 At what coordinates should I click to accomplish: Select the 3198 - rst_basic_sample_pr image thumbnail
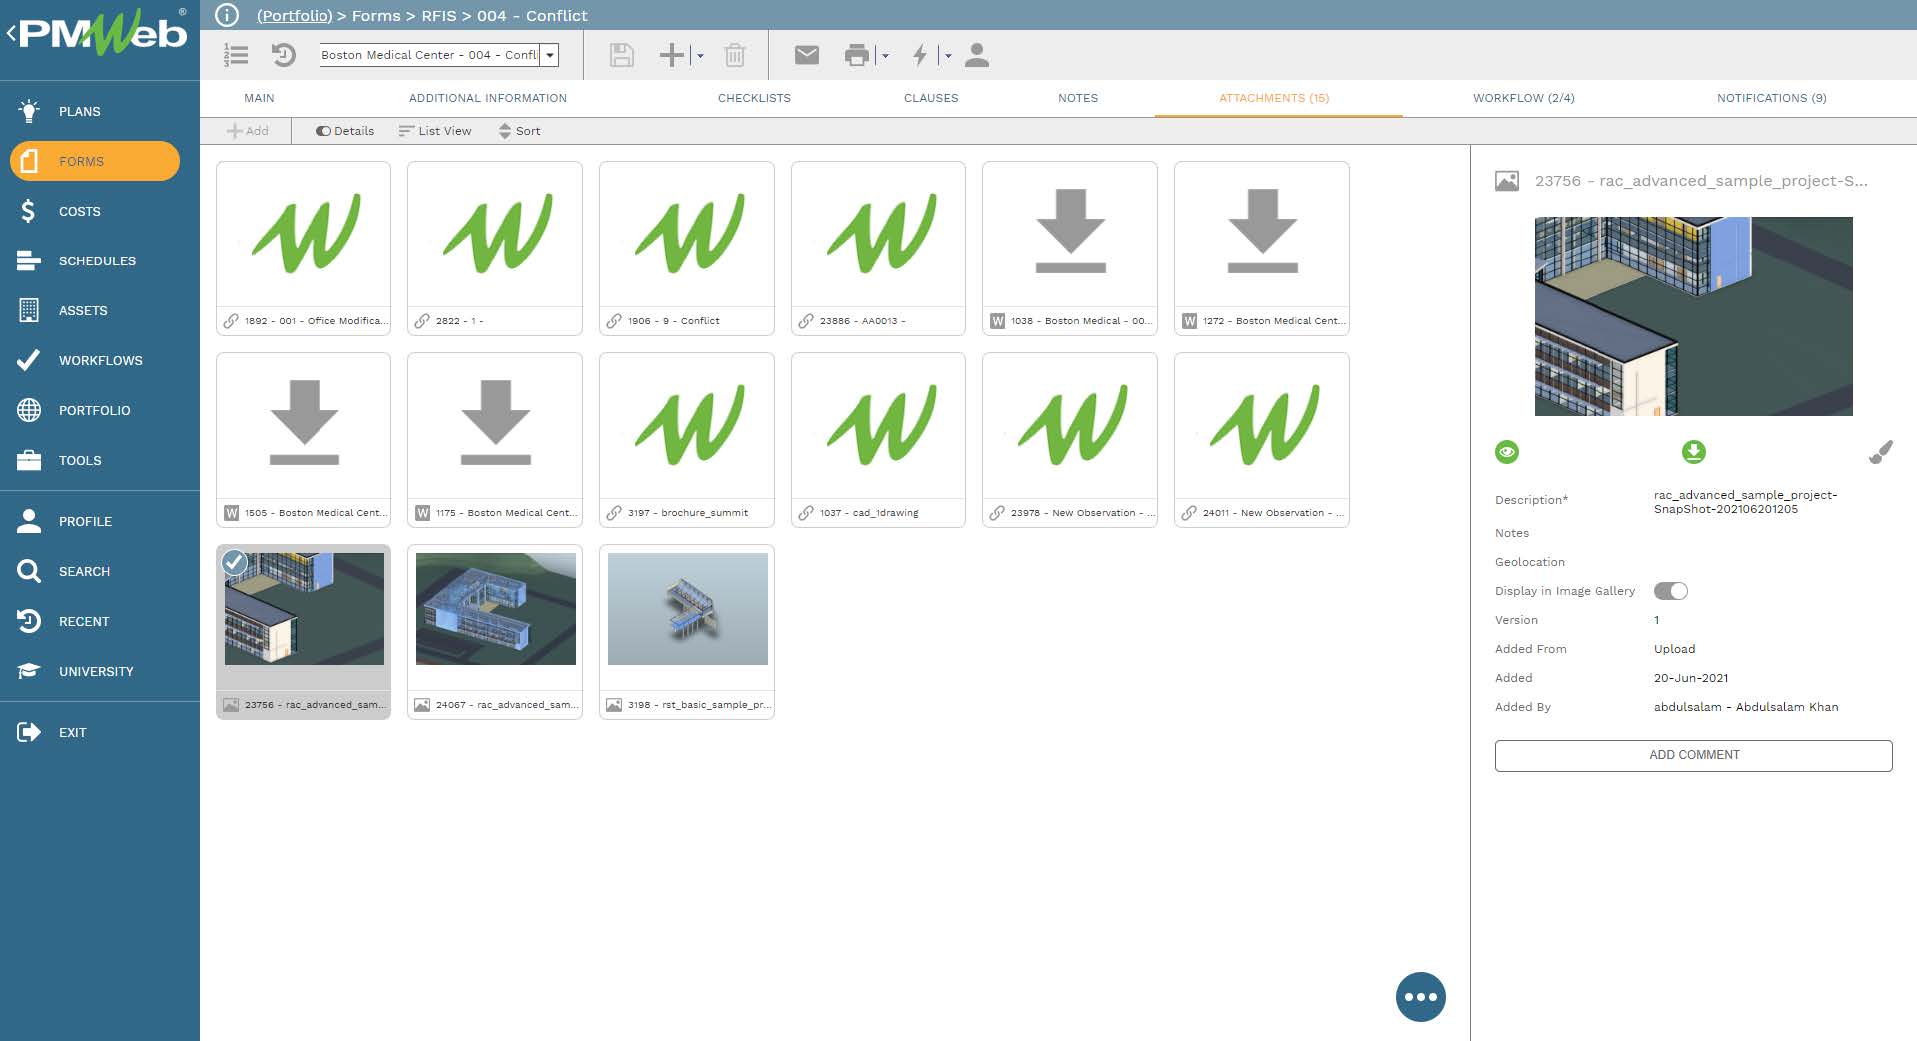coord(687,631)
